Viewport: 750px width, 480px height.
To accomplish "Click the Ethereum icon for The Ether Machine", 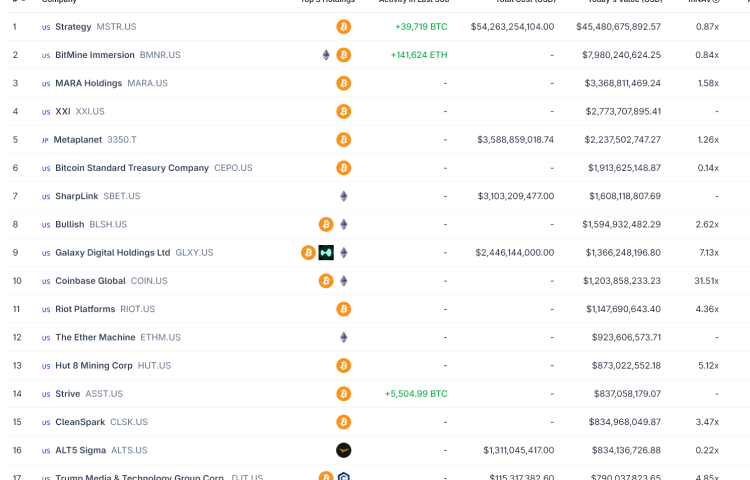I will point(344,337).
